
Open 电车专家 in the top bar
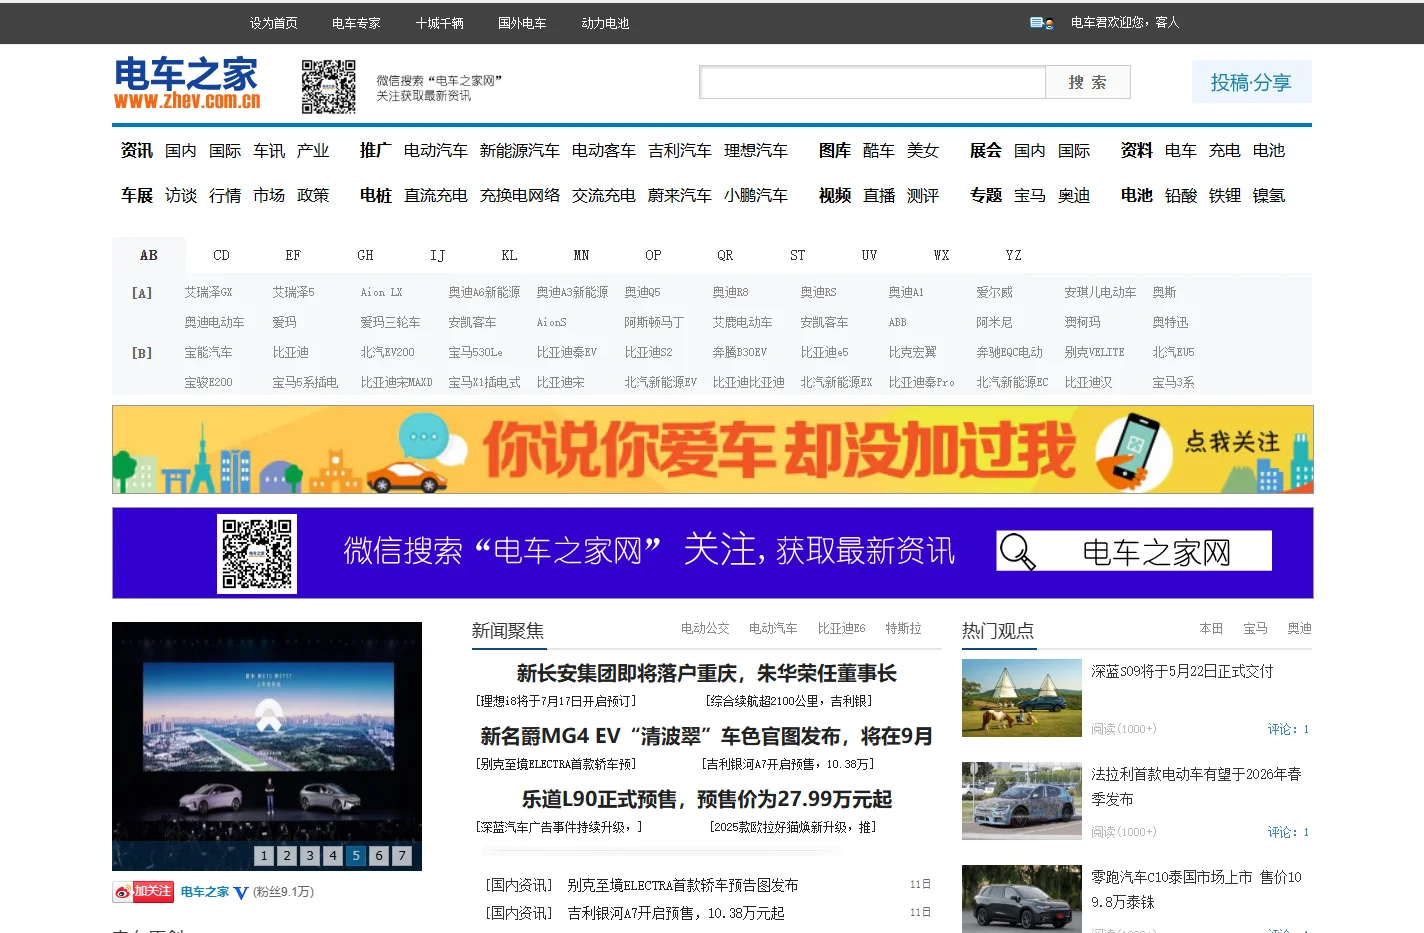tap(356, 22)
